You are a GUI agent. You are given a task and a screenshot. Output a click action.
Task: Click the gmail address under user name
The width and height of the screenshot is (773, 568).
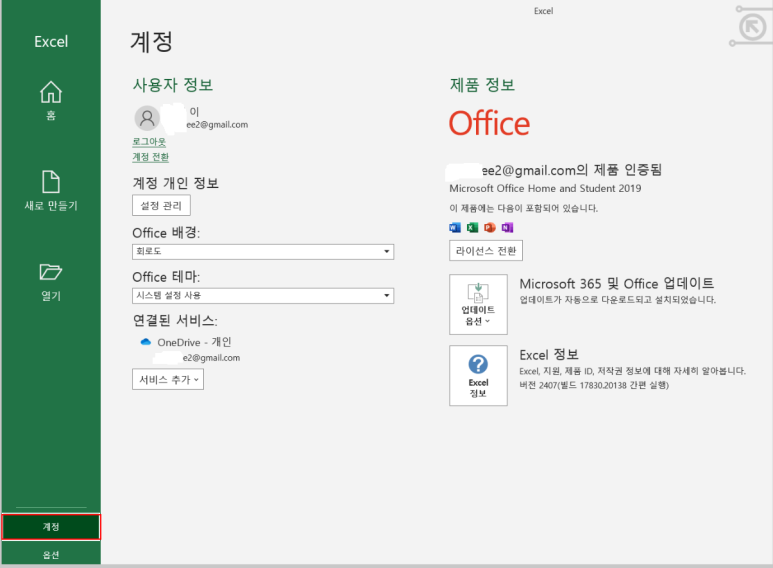pyautogui.click(x=217, y=125)
